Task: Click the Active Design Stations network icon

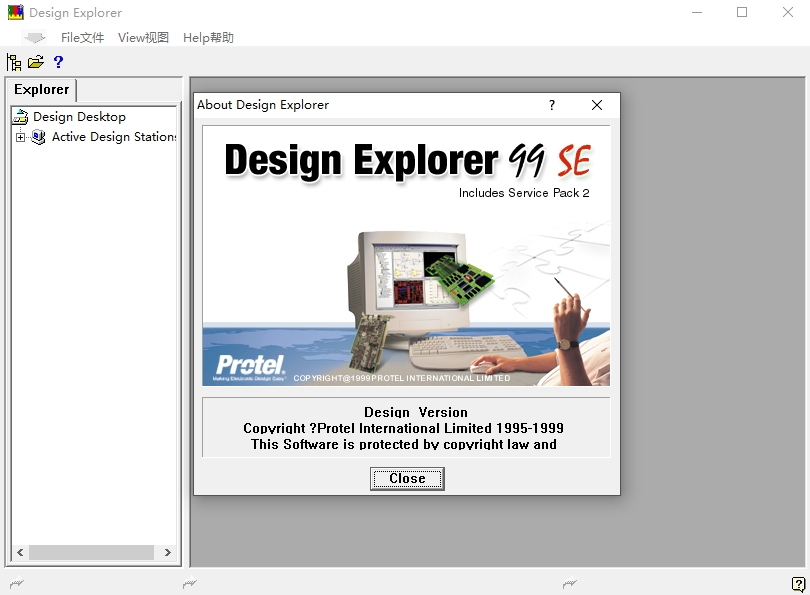Action: coord(39,137)
